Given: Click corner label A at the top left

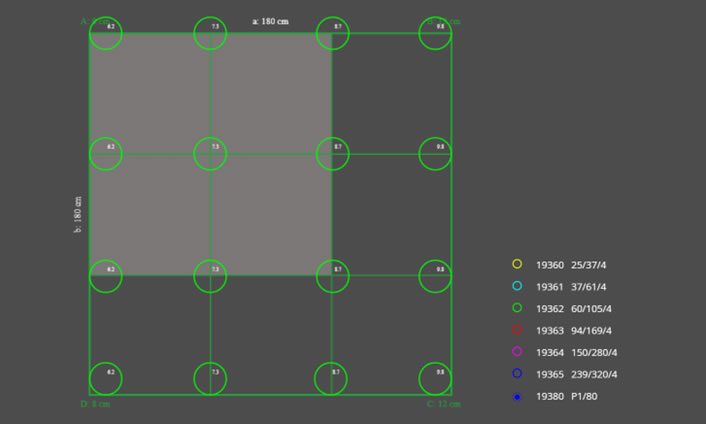Looking at the screenshot, I should click(95, 21).
